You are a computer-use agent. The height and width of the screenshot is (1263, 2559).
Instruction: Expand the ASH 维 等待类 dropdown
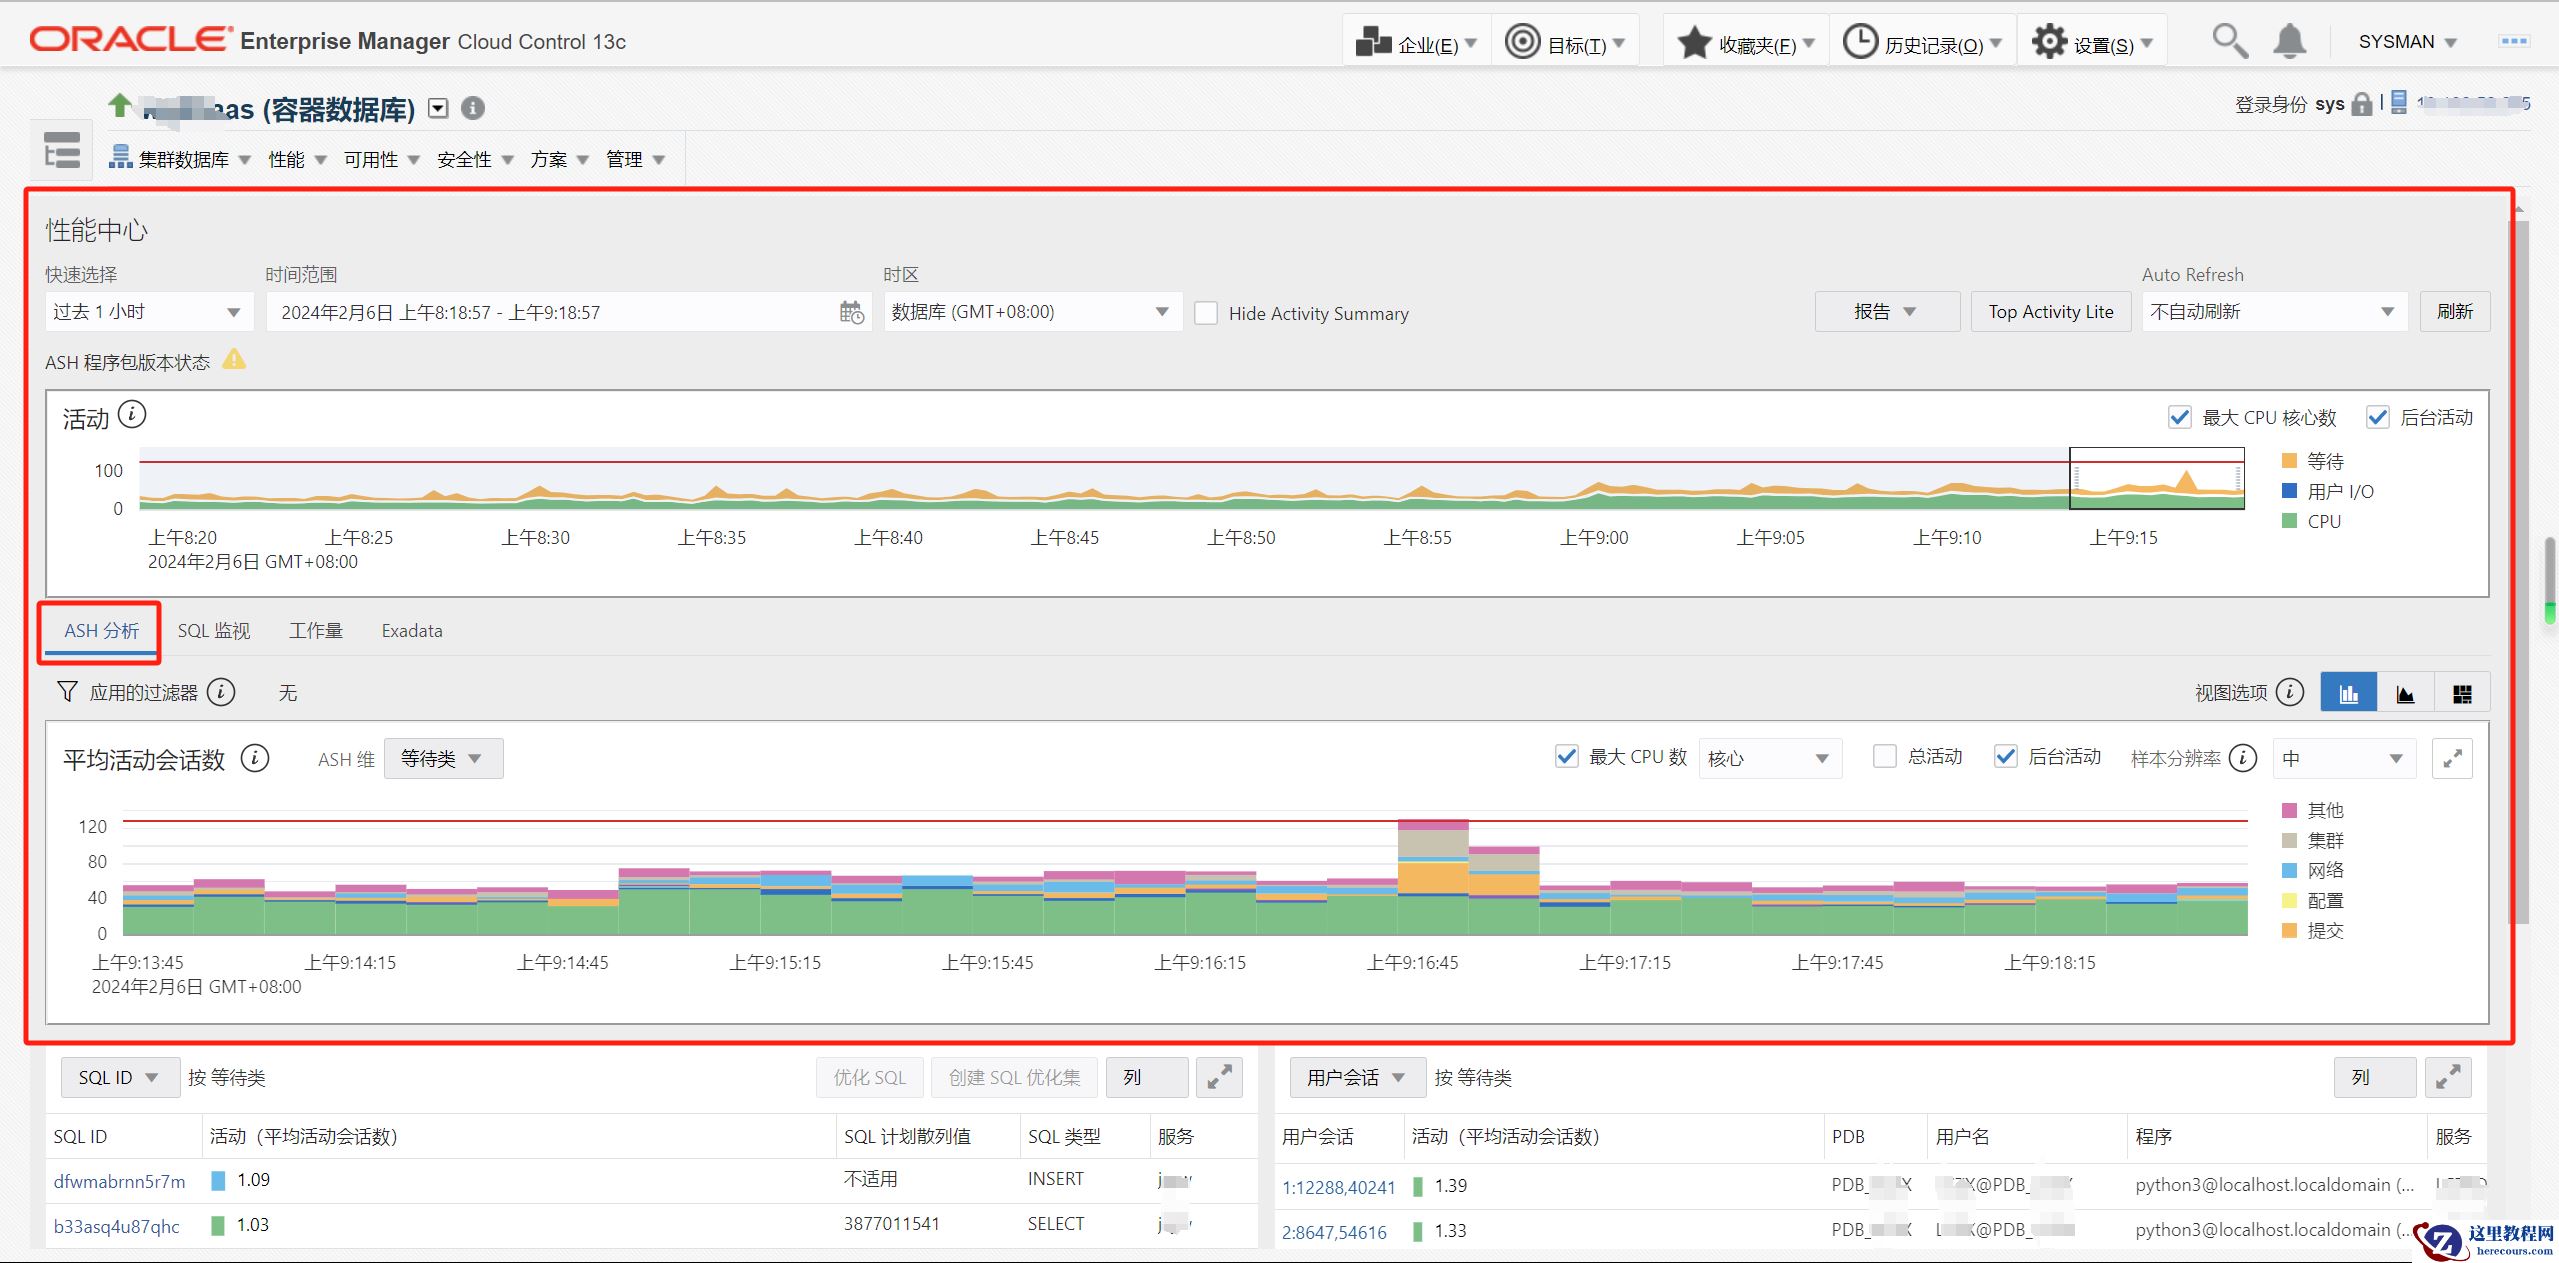[x=442, y=759]
